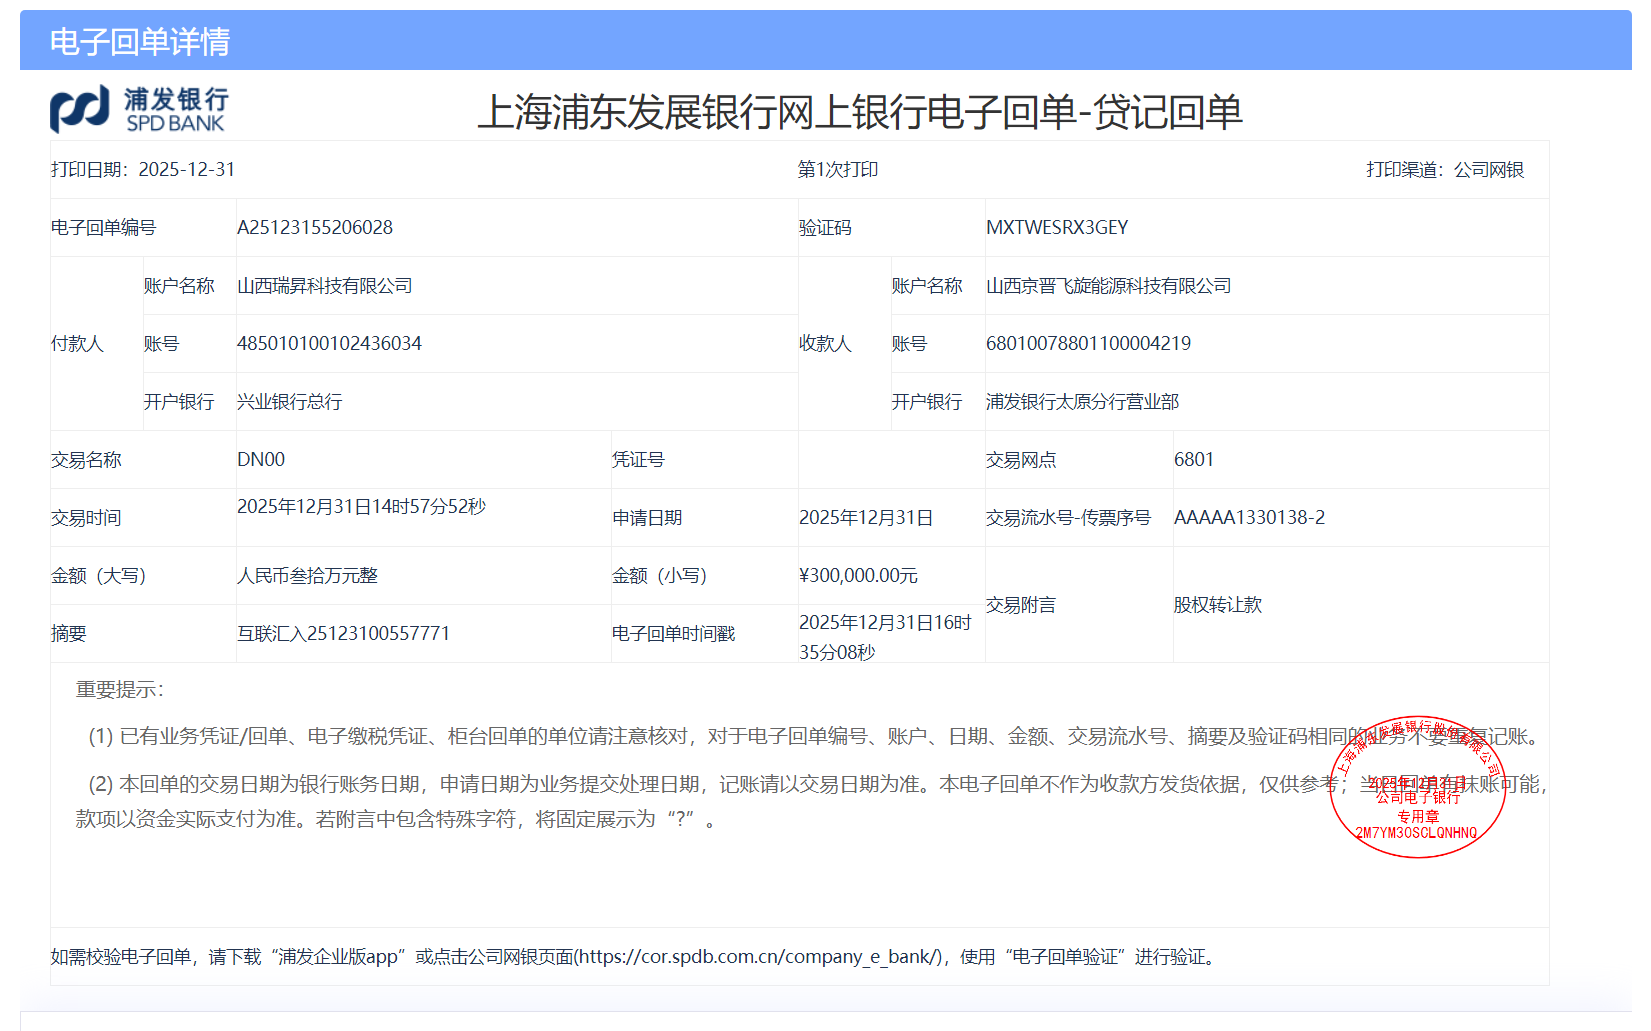1651x1031 pixels.
Task: Click payee account number 68010078801100004219
Action: (1088, 344)
